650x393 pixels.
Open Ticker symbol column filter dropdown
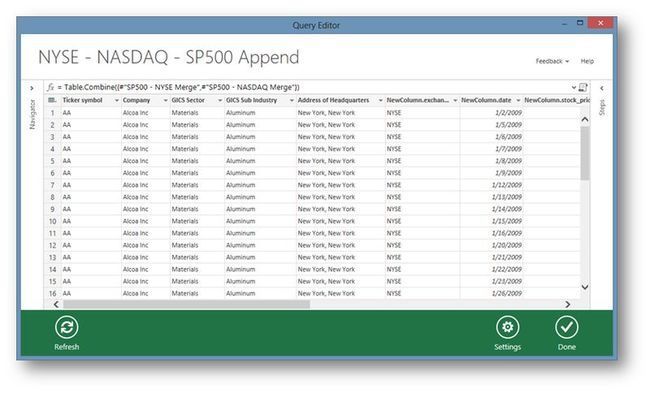coord(116,100)
